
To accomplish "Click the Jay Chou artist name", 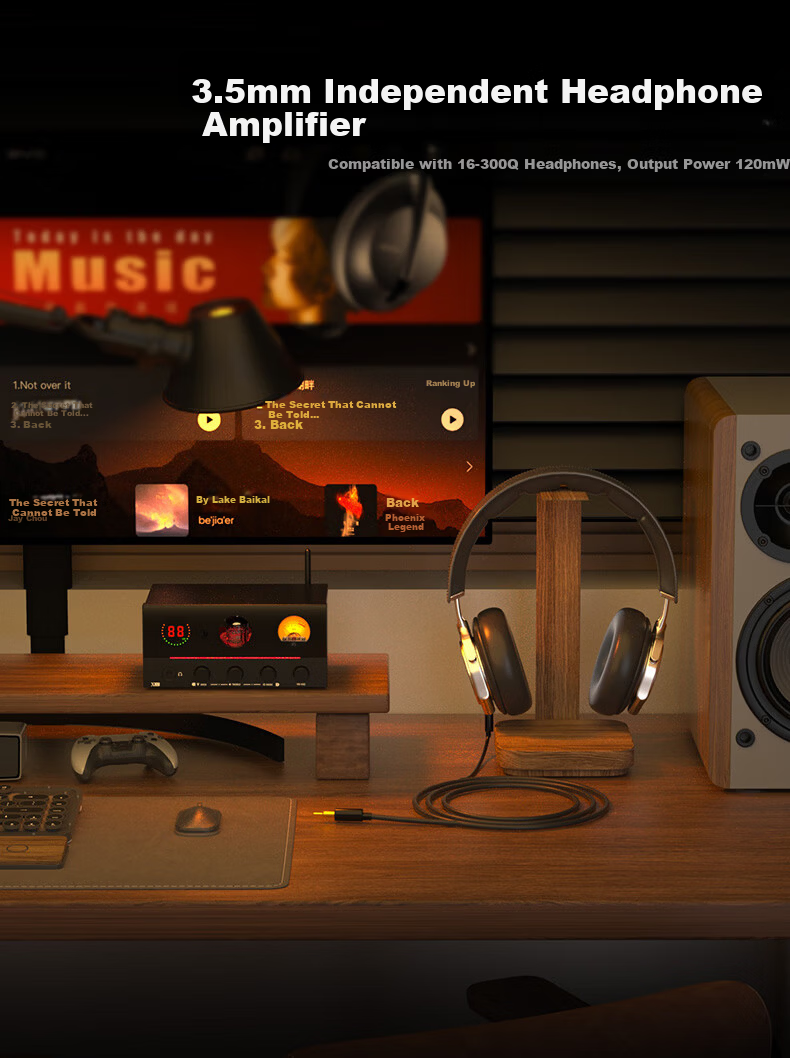I will (28, 518).
